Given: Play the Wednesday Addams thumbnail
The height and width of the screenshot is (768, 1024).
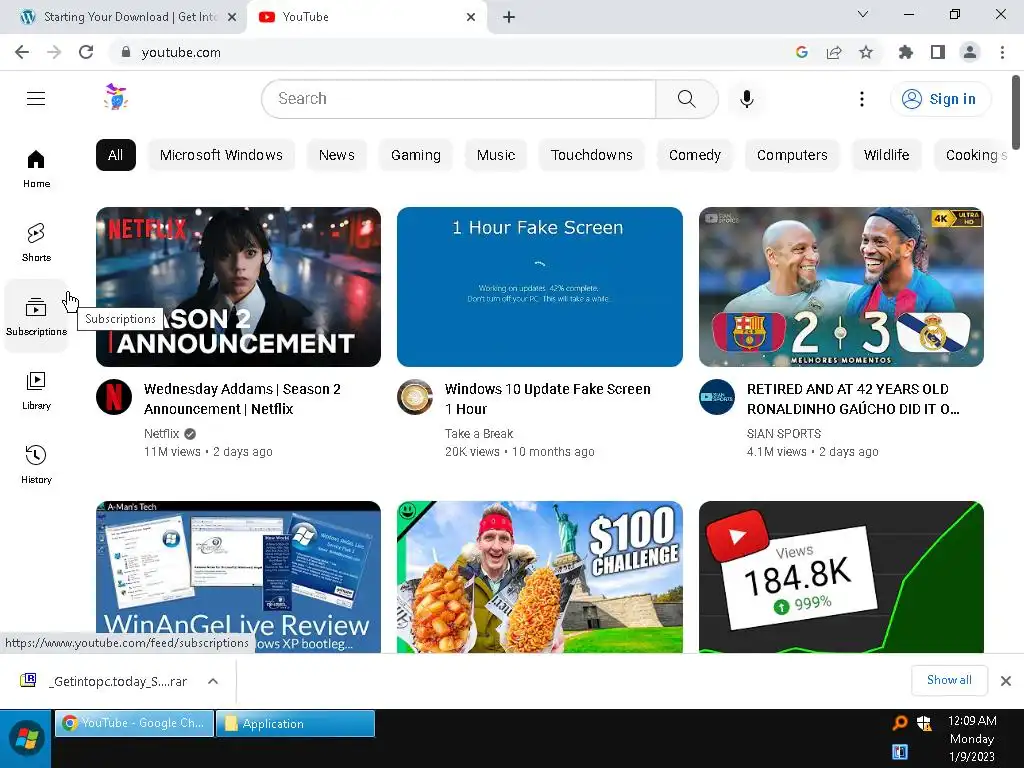Looking at the screenshot, I should (x=238, y=287).
